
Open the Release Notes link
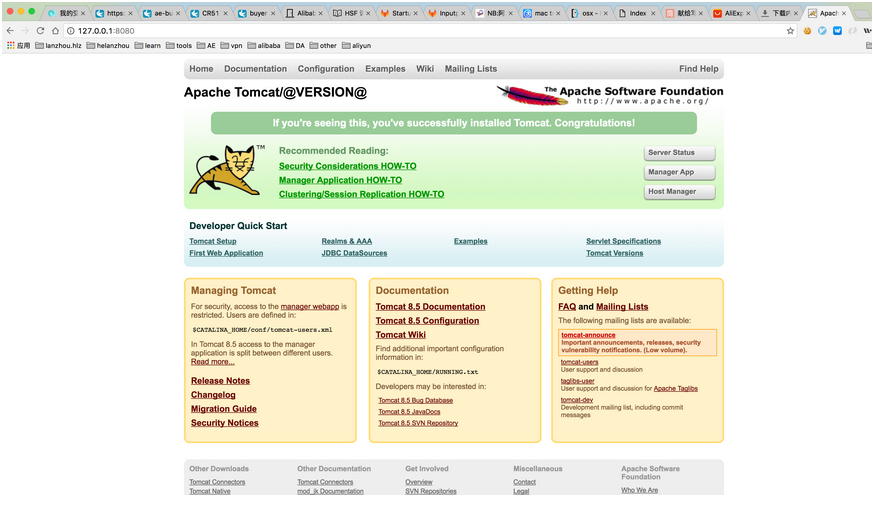tap(220, 381)
